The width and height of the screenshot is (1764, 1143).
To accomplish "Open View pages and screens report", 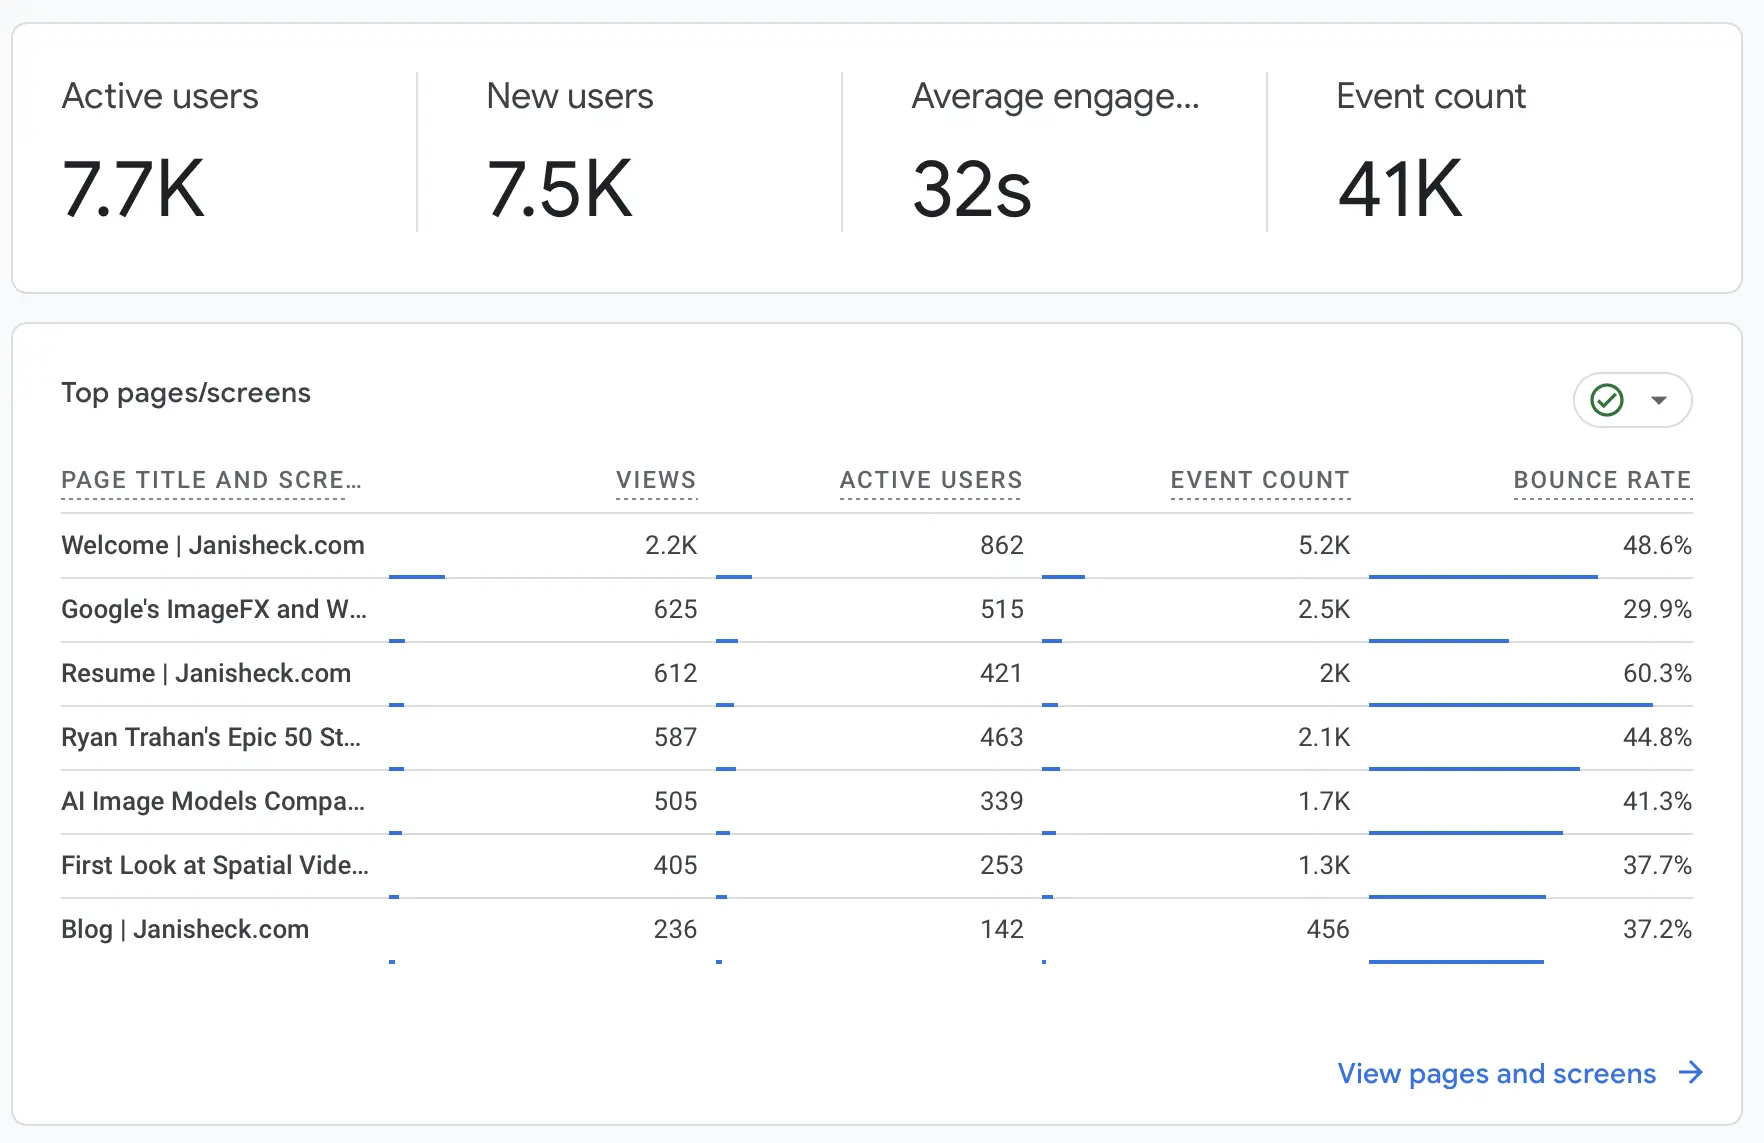I will point(1496,1073).
